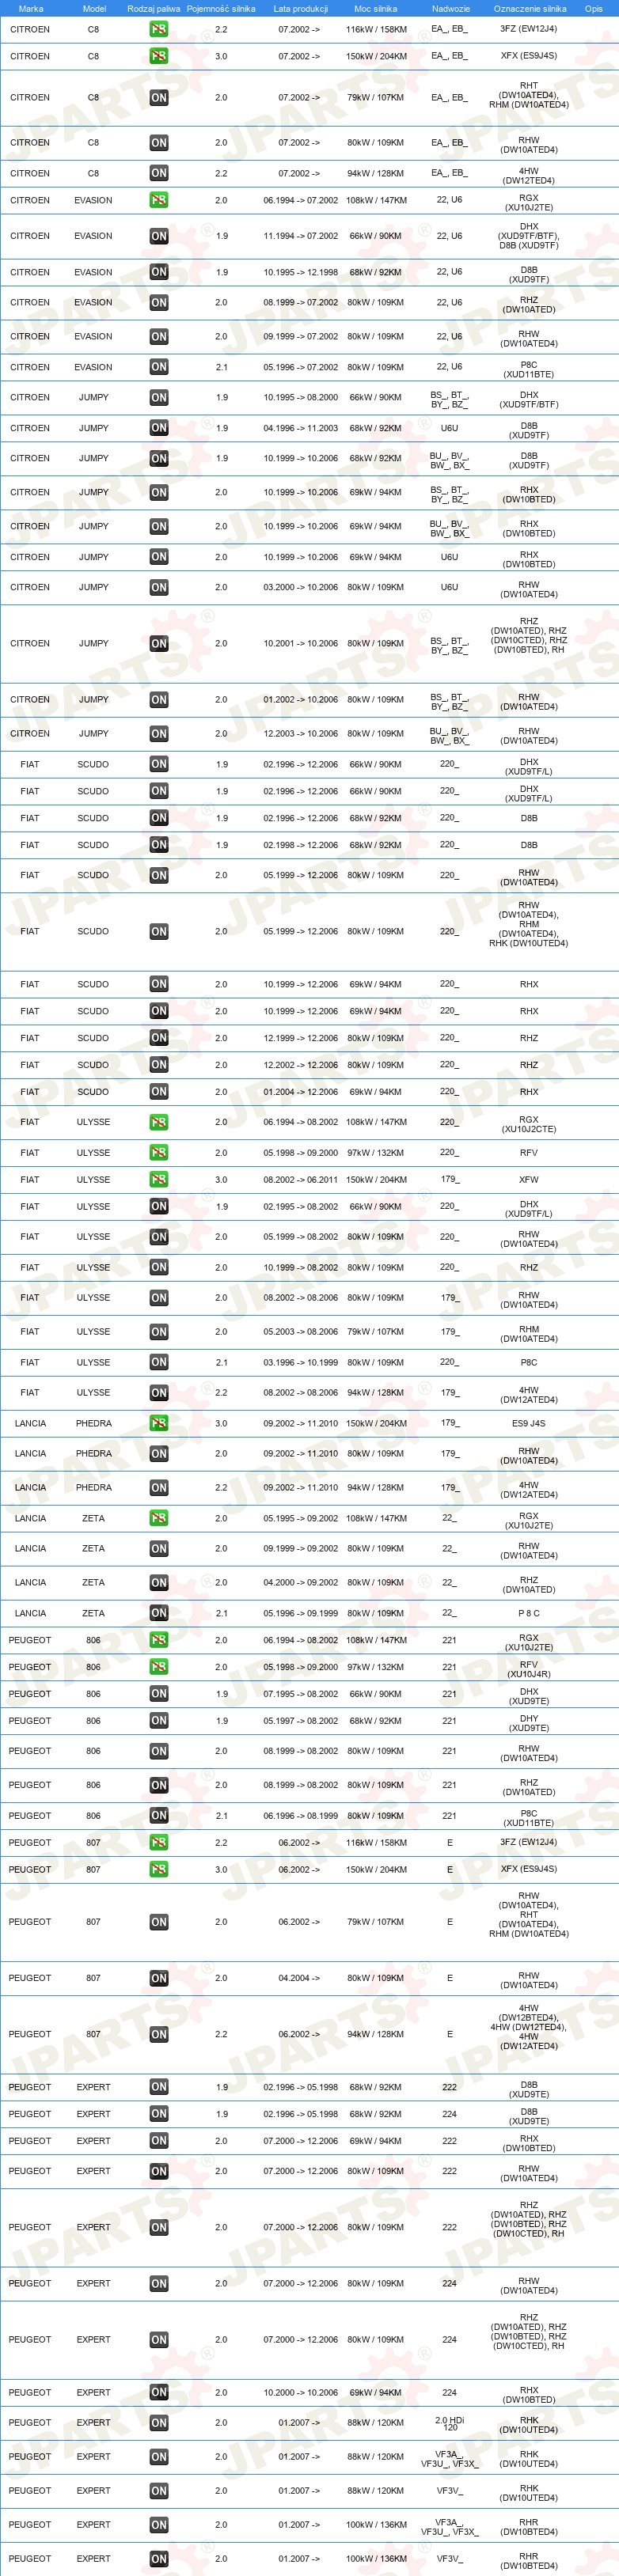This screenshot has height=2576, width=619.
Task: Click petrol icon in Citroen C8 XFX row
Action: (x=158, y=56)
